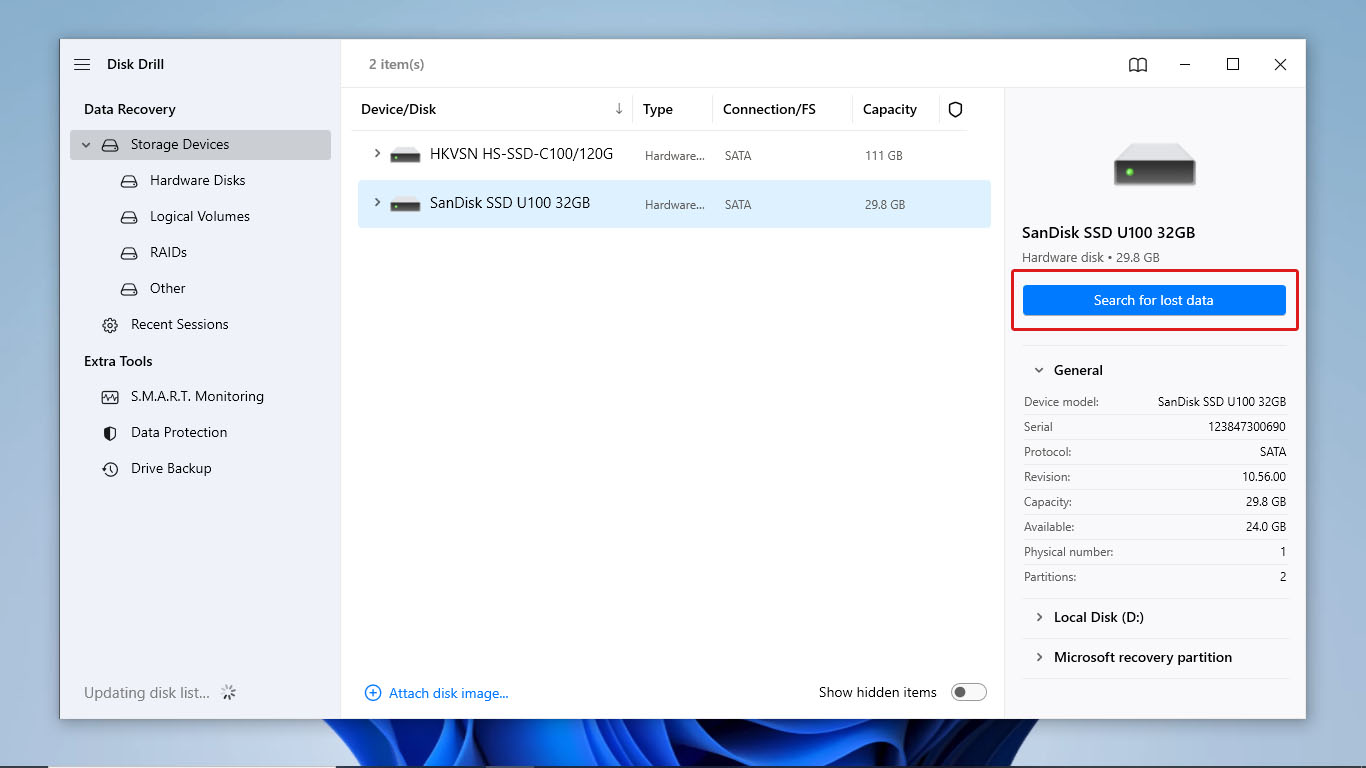Collapse the General section
Viewport: 1366px width, 768px height.
point(1039,370)
